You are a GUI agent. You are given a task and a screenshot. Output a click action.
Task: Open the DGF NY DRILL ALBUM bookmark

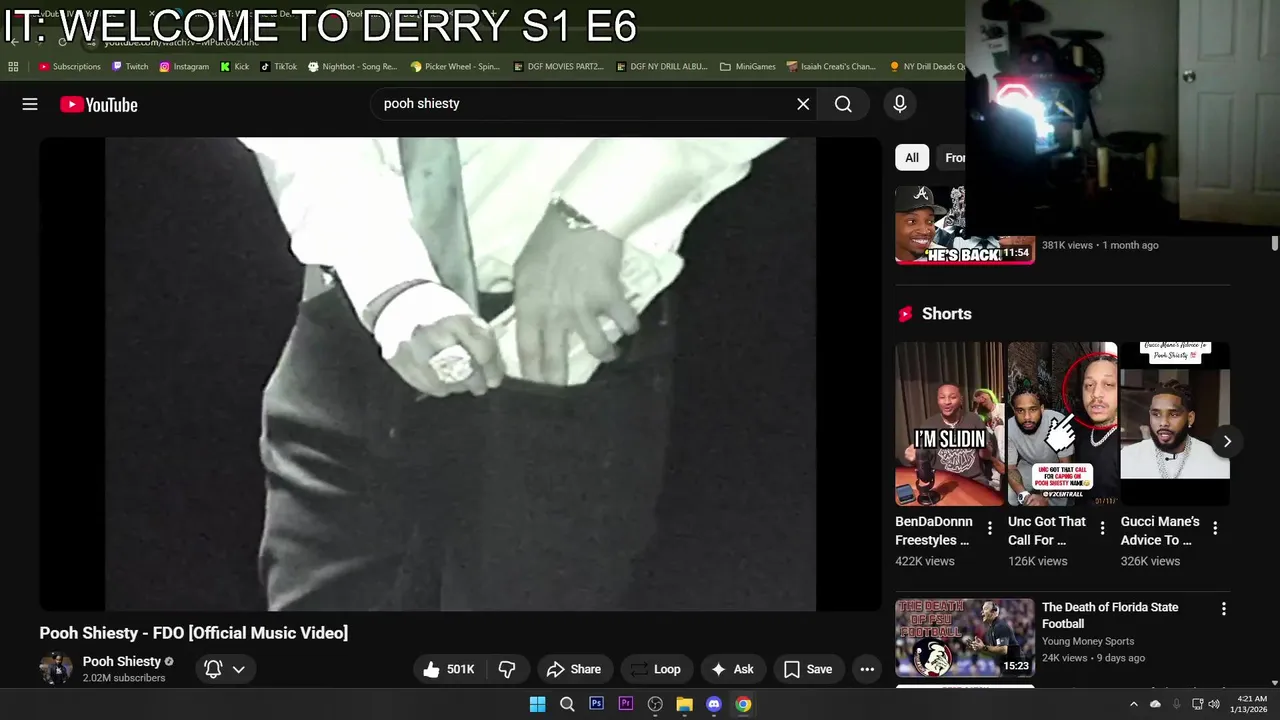pyautogui.click(x=662, y=67)
